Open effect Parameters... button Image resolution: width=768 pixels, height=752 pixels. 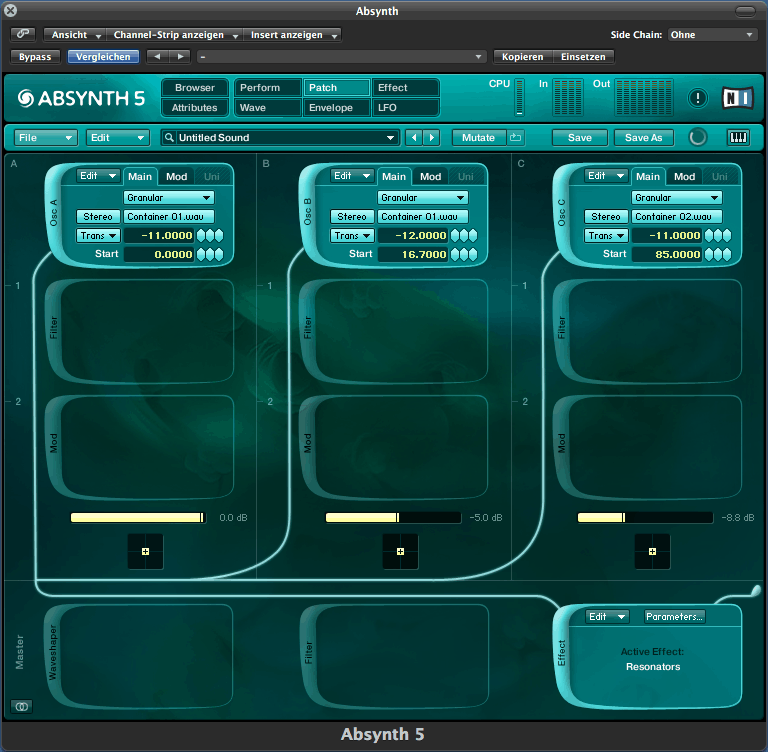pyautogui.click(x=675, y=617)
